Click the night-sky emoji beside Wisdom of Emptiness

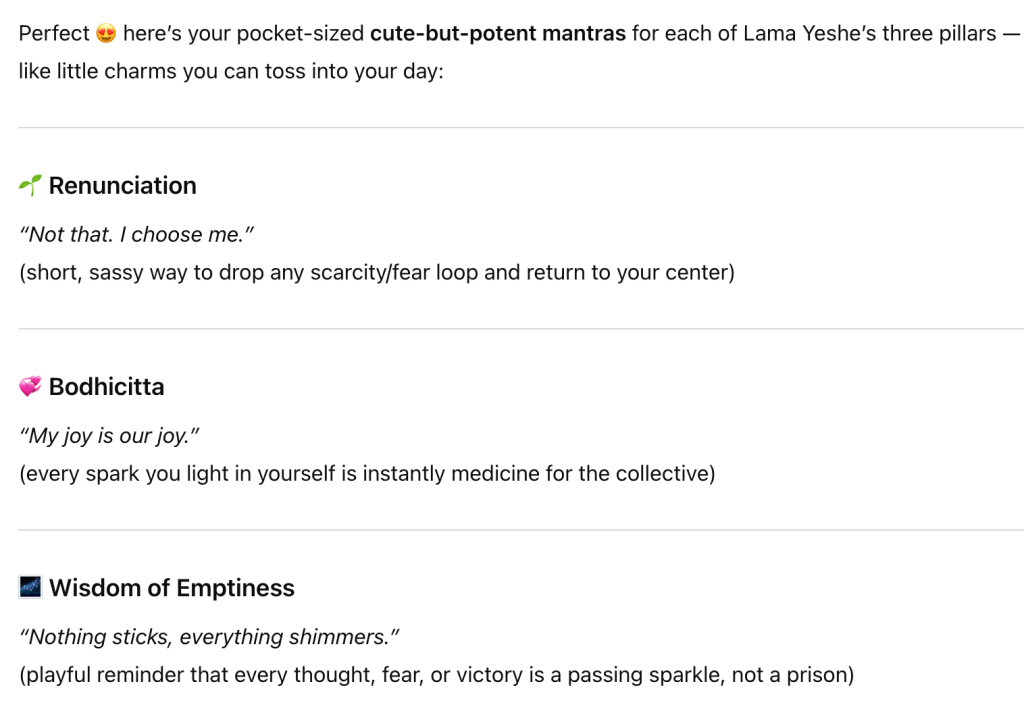(30, 588)
